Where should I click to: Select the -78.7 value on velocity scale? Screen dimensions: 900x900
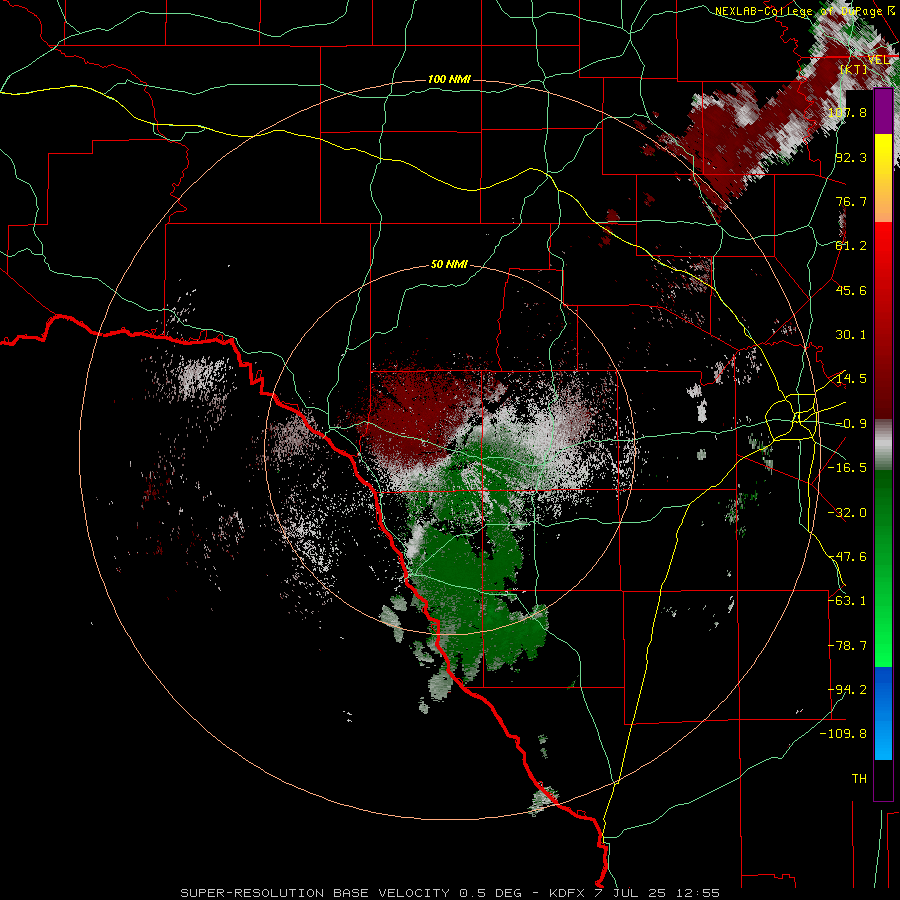(x=847, y=646)
